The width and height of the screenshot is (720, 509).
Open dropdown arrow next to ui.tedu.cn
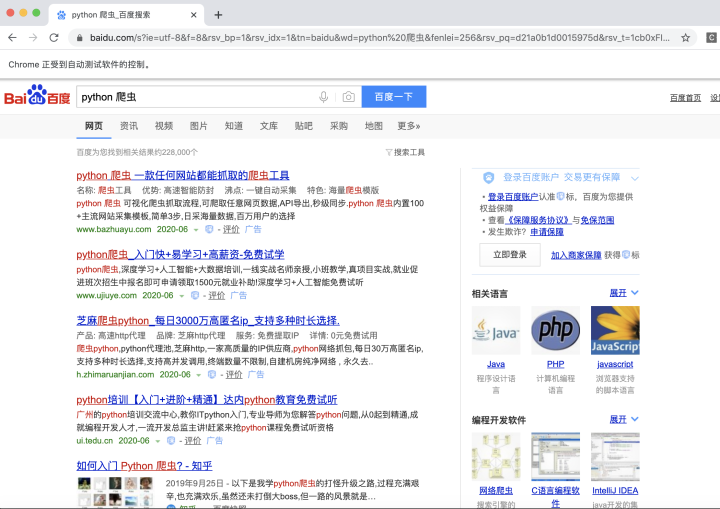pos(158,441)
